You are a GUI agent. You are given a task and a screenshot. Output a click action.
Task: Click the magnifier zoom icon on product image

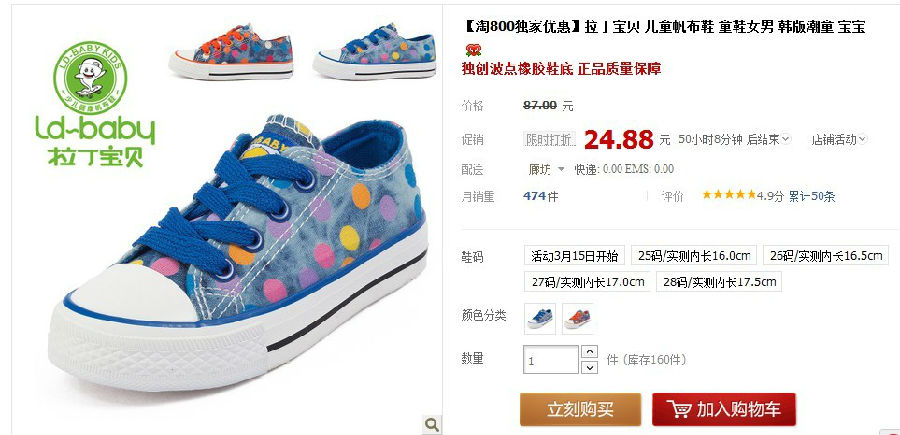click(x=432, y=424)
